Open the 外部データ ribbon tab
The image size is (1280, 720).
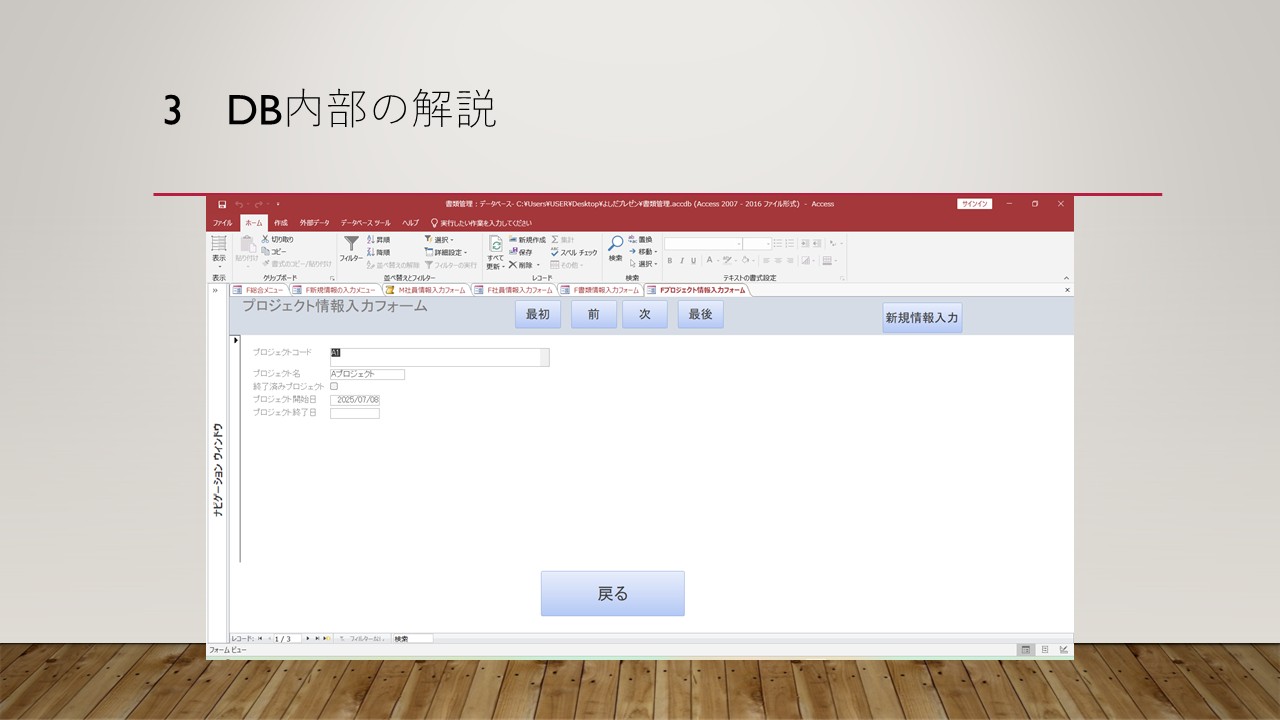(x=314, y=223)
